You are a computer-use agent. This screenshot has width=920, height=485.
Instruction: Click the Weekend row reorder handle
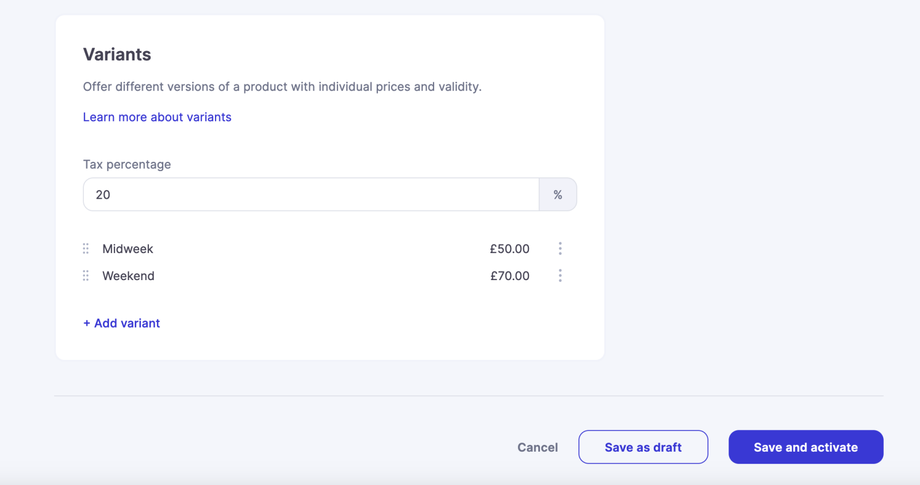coord(86,276)
